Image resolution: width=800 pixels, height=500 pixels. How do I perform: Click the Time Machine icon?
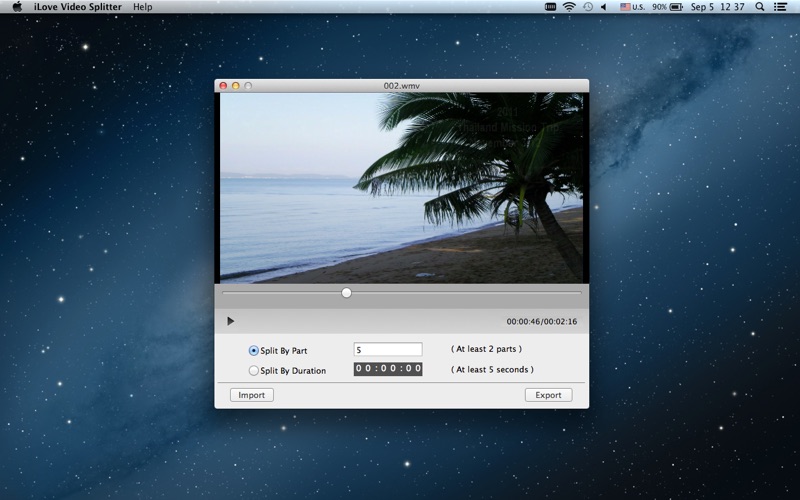pyautogui.click(x=587, y=7)
